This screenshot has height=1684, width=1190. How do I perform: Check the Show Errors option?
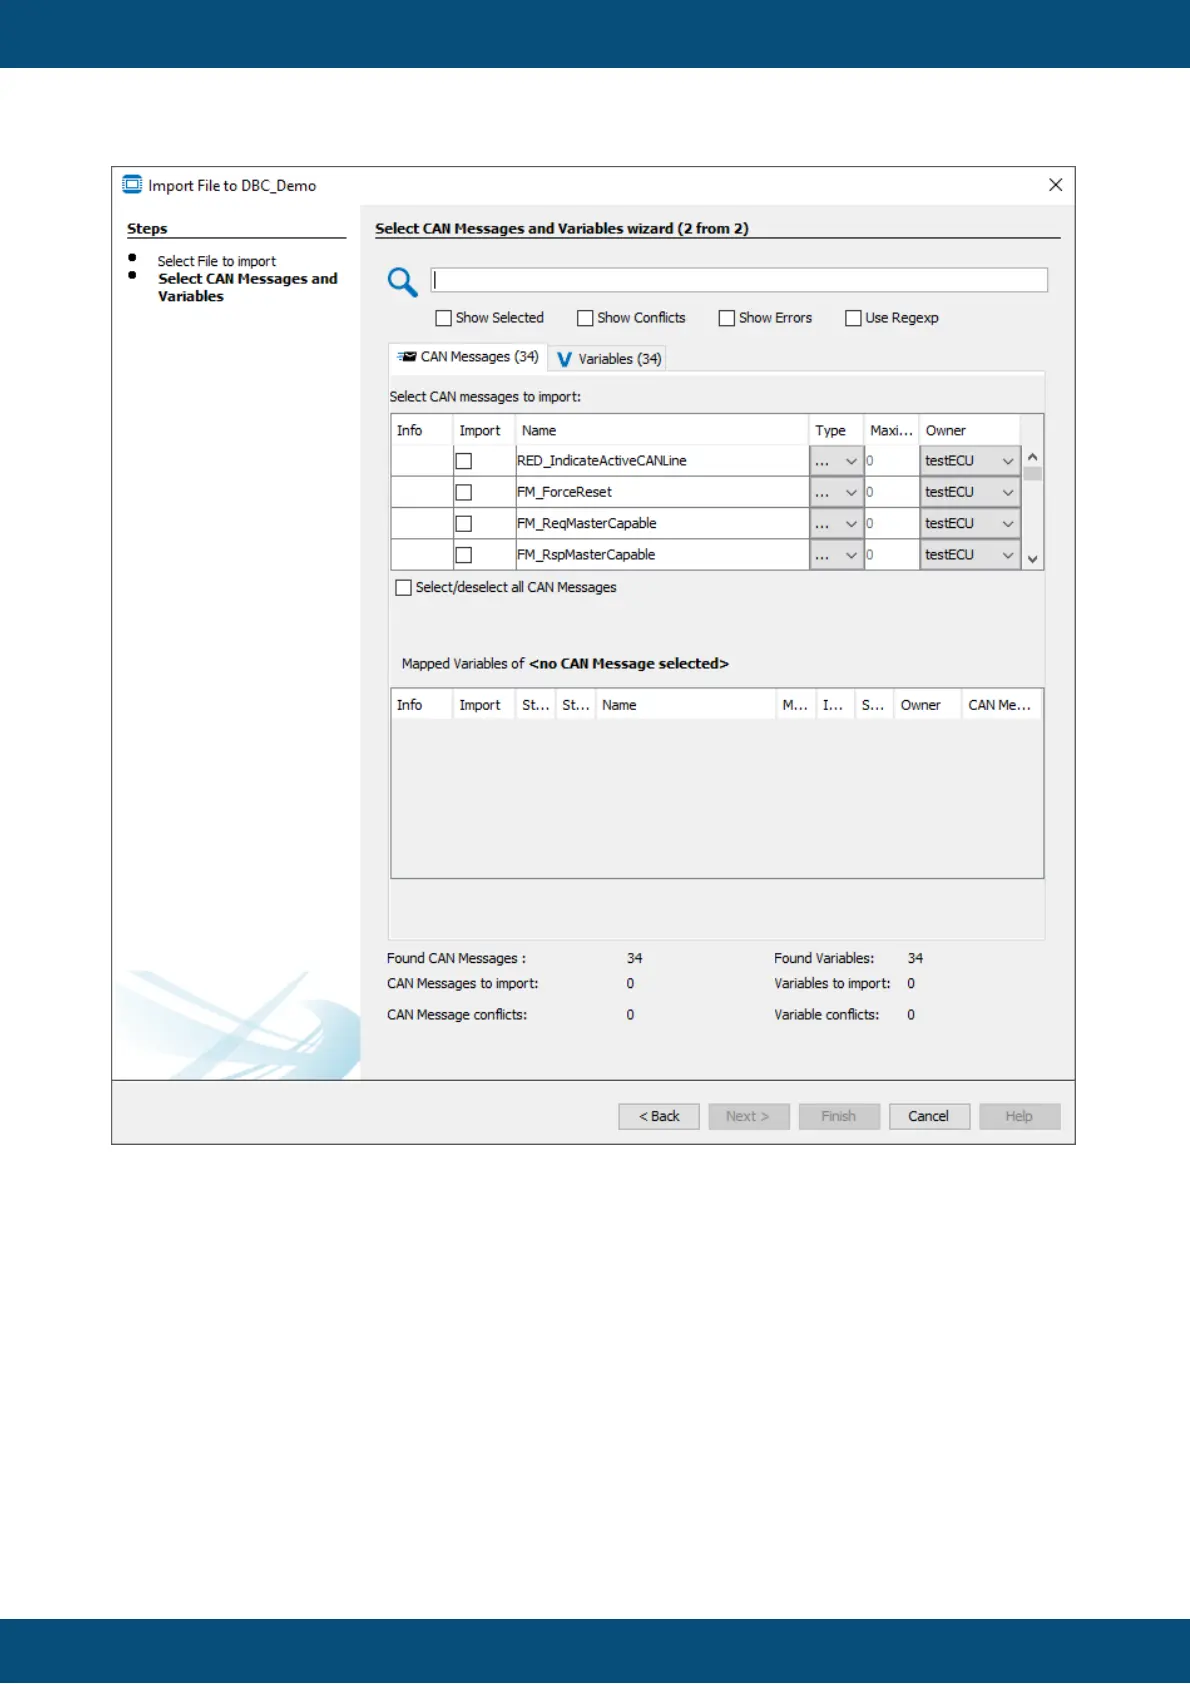pyautogui.click(x=727, y=318)
